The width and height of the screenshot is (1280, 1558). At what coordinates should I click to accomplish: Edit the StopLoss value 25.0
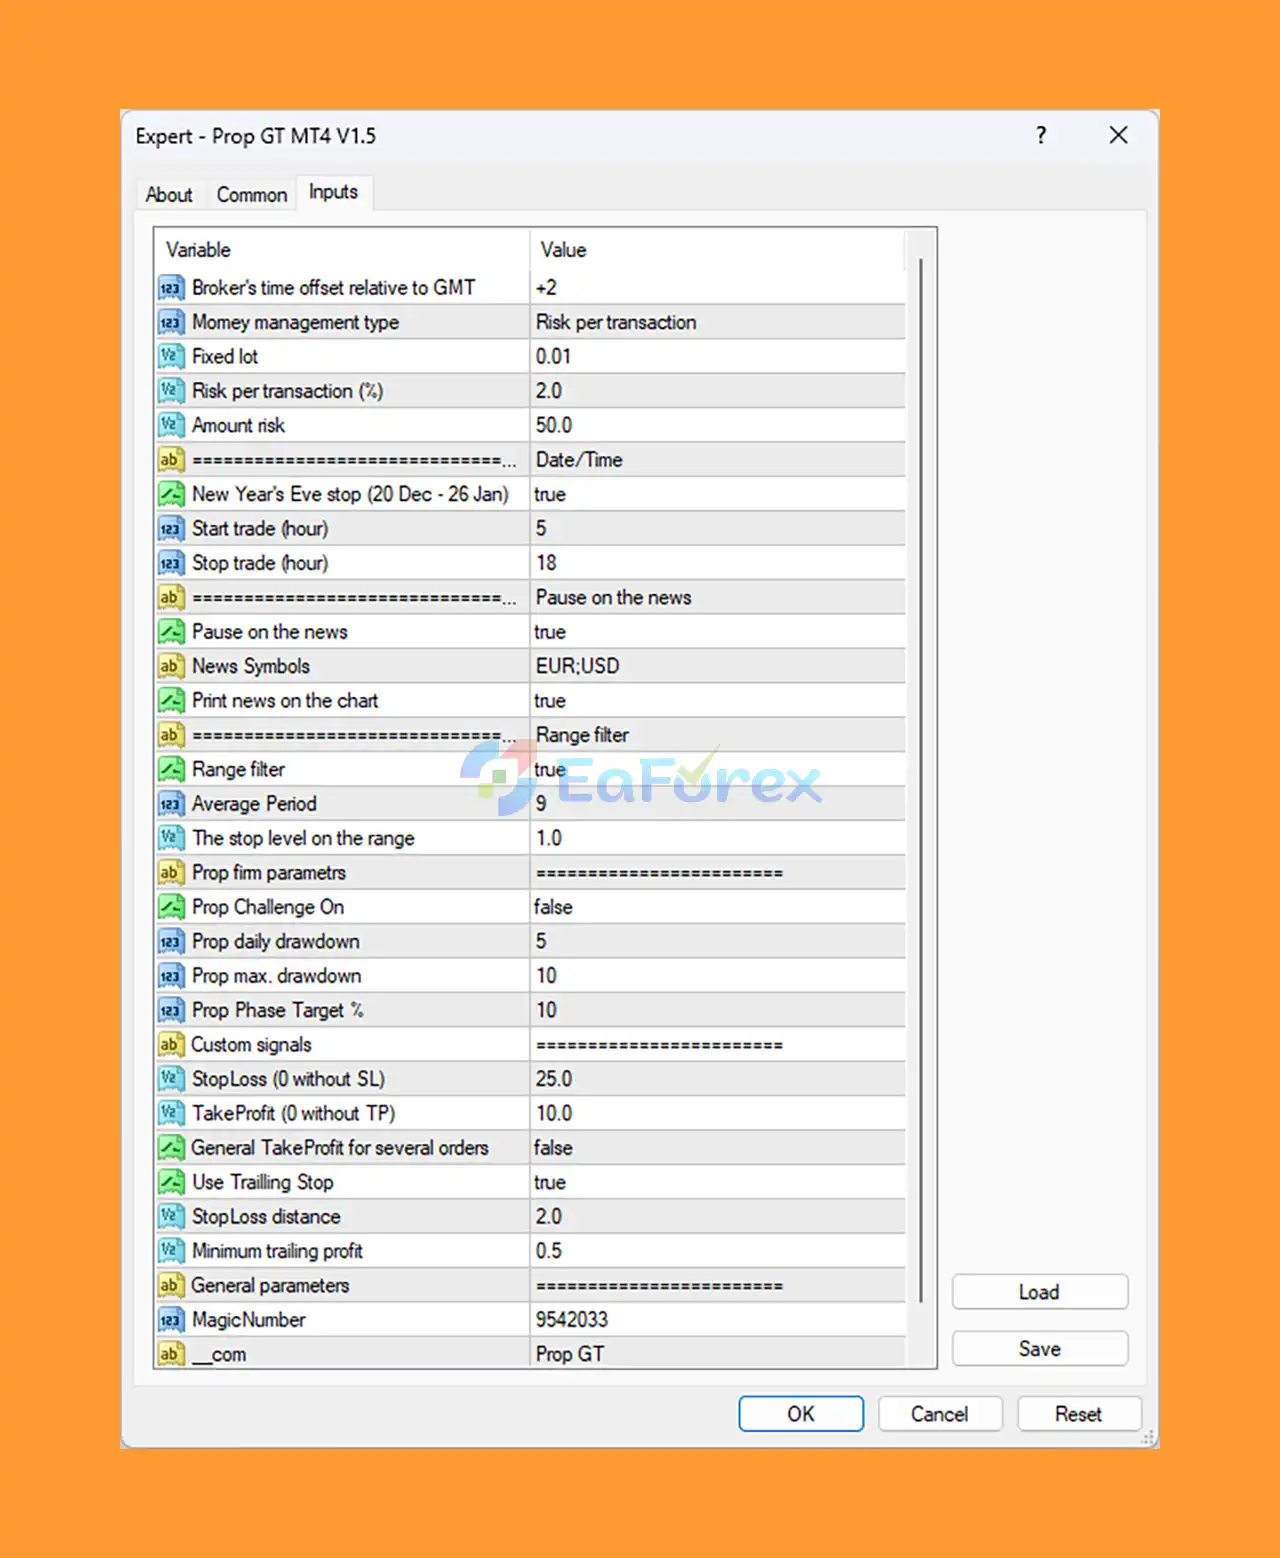(718, 1079)
